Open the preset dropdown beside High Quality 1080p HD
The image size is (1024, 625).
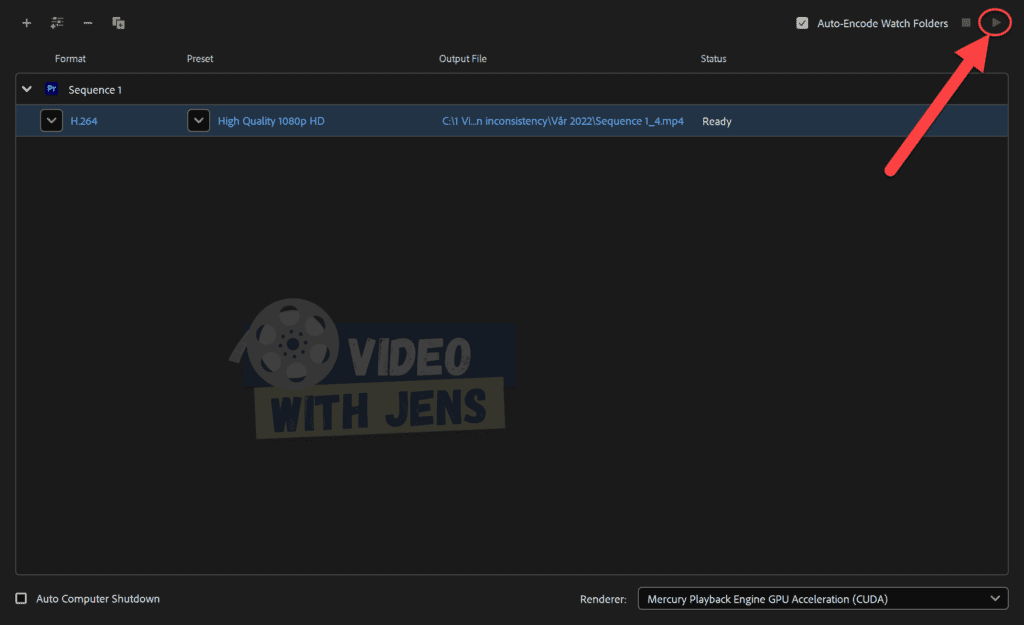click(x=199, y=120)
